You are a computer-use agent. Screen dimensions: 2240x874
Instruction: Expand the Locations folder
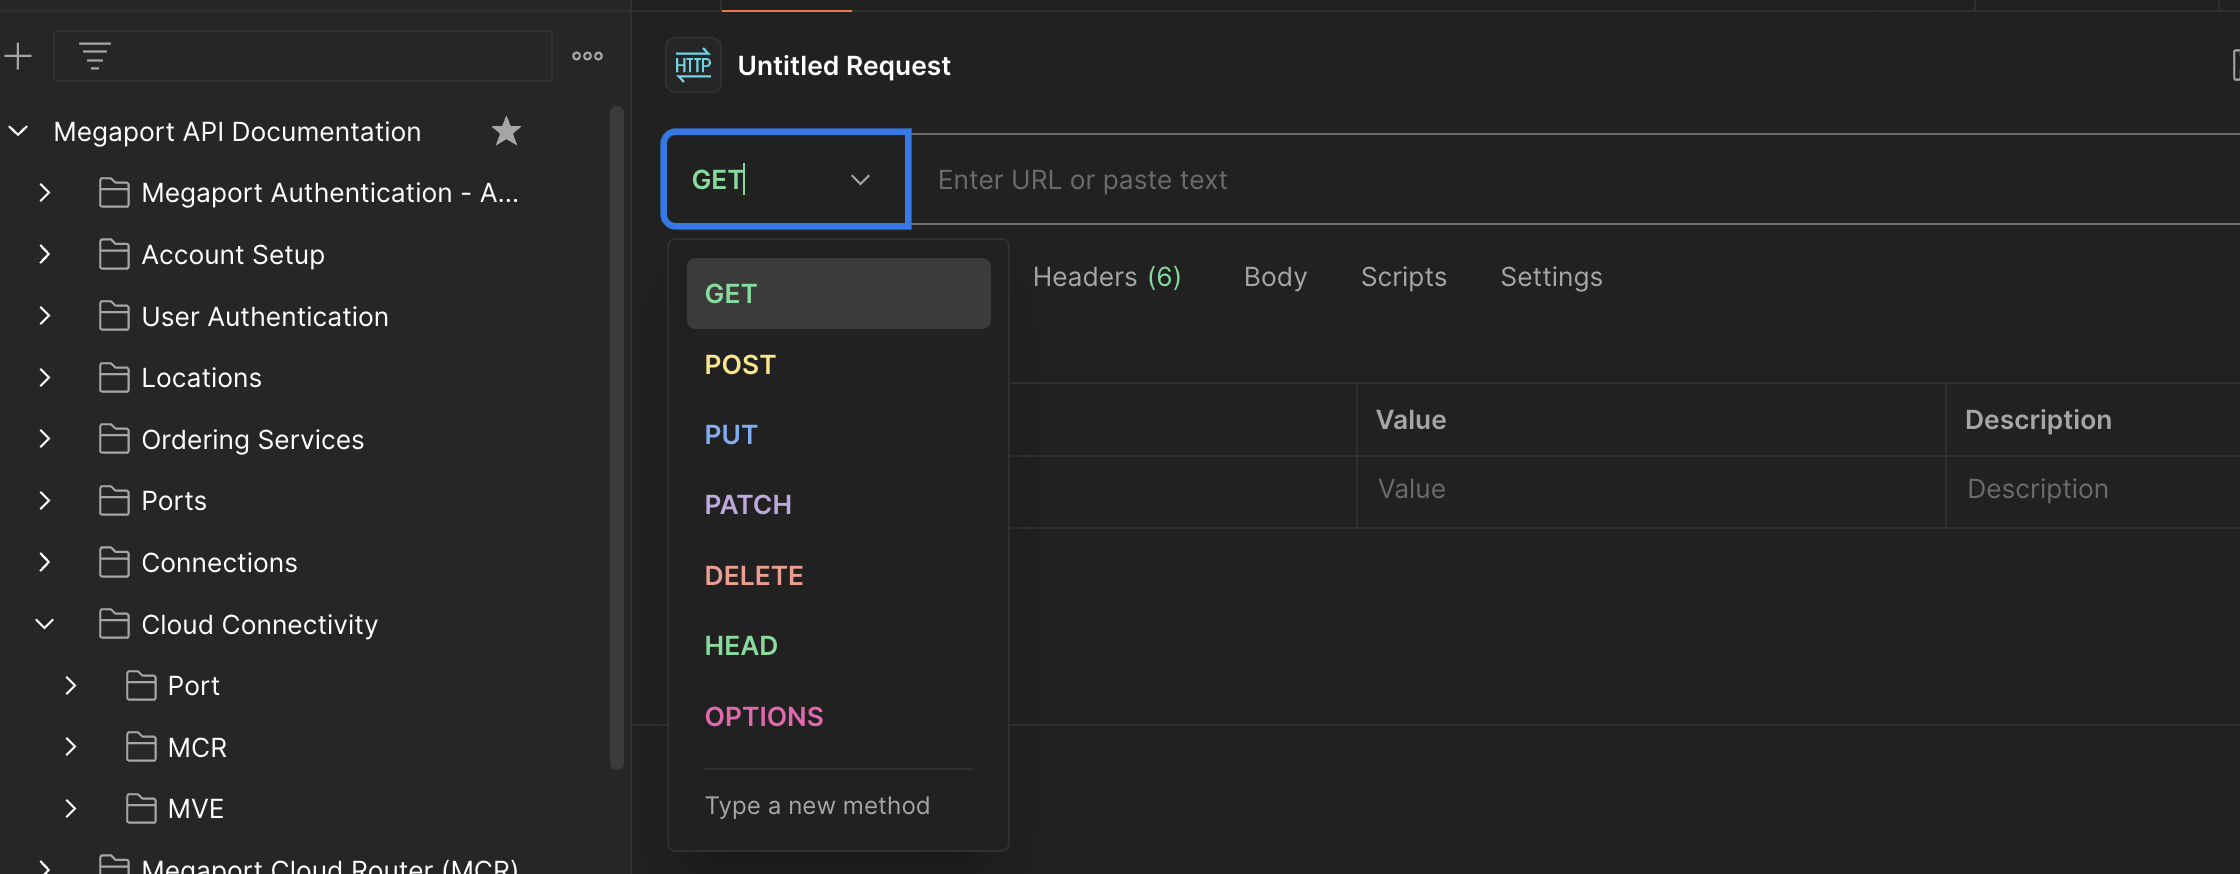[44, 378]
